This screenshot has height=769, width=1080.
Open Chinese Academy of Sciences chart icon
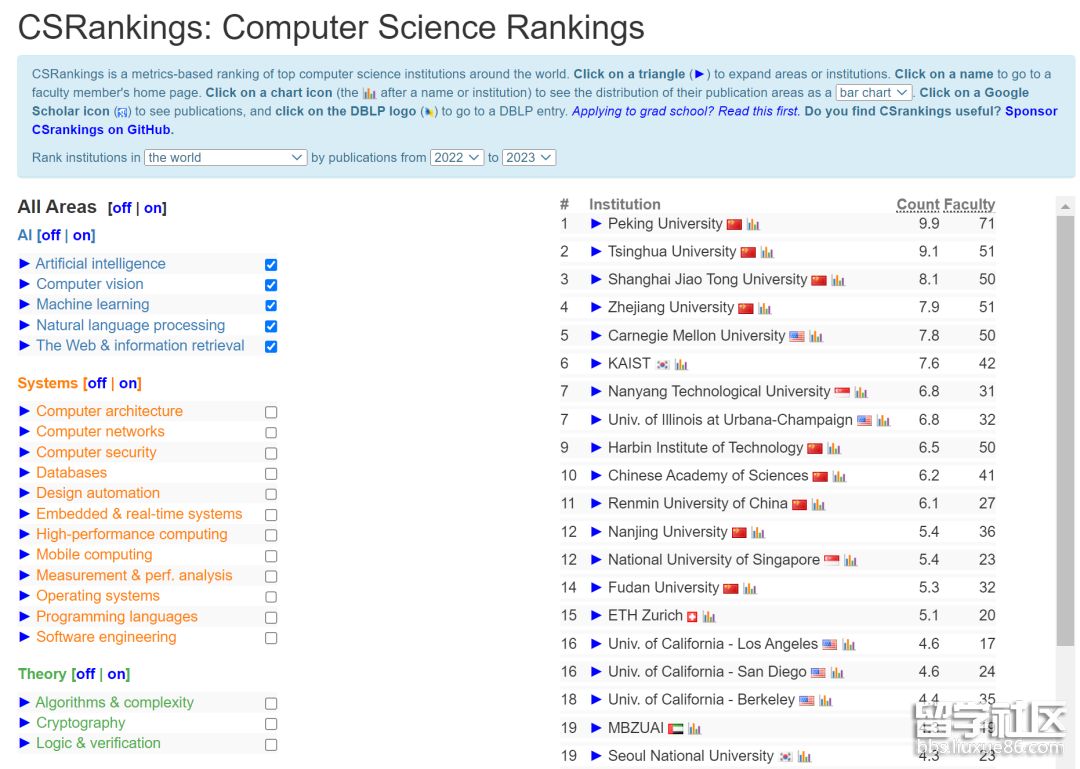[838, 476]
